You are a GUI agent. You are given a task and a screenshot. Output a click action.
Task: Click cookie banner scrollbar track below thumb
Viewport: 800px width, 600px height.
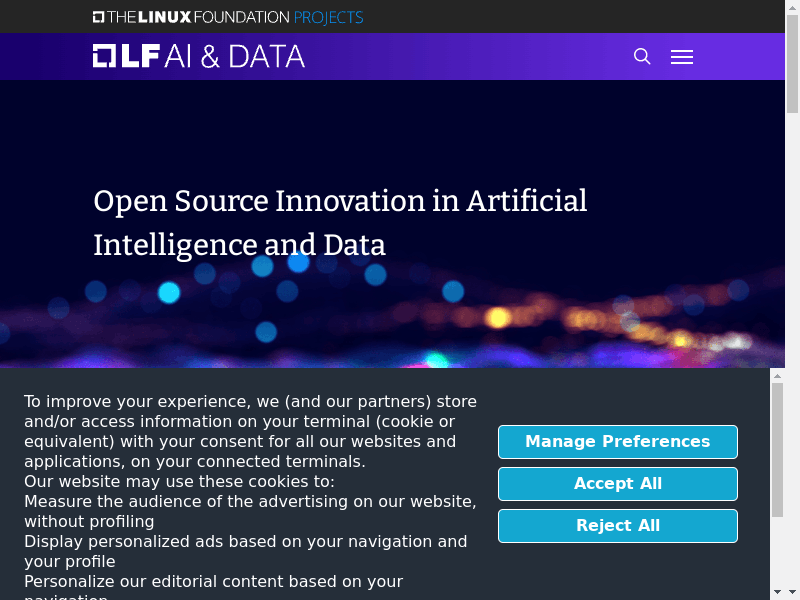[x=777, y=551]
